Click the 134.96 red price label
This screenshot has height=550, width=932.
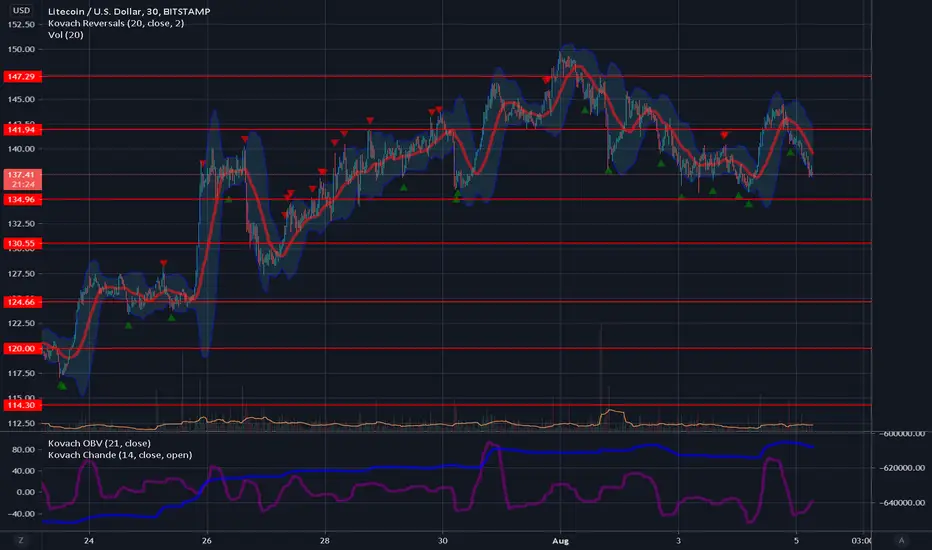pos(21,200)
